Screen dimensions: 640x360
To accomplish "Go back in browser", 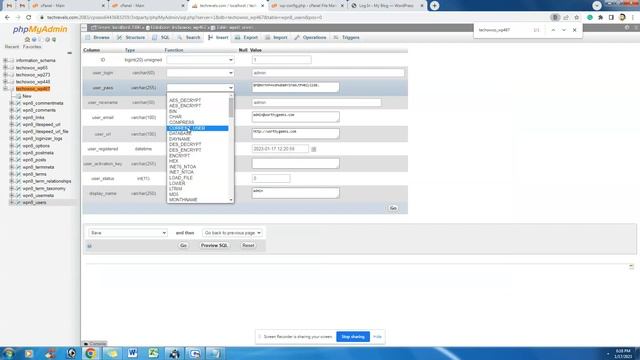I will tap(7, 18).
